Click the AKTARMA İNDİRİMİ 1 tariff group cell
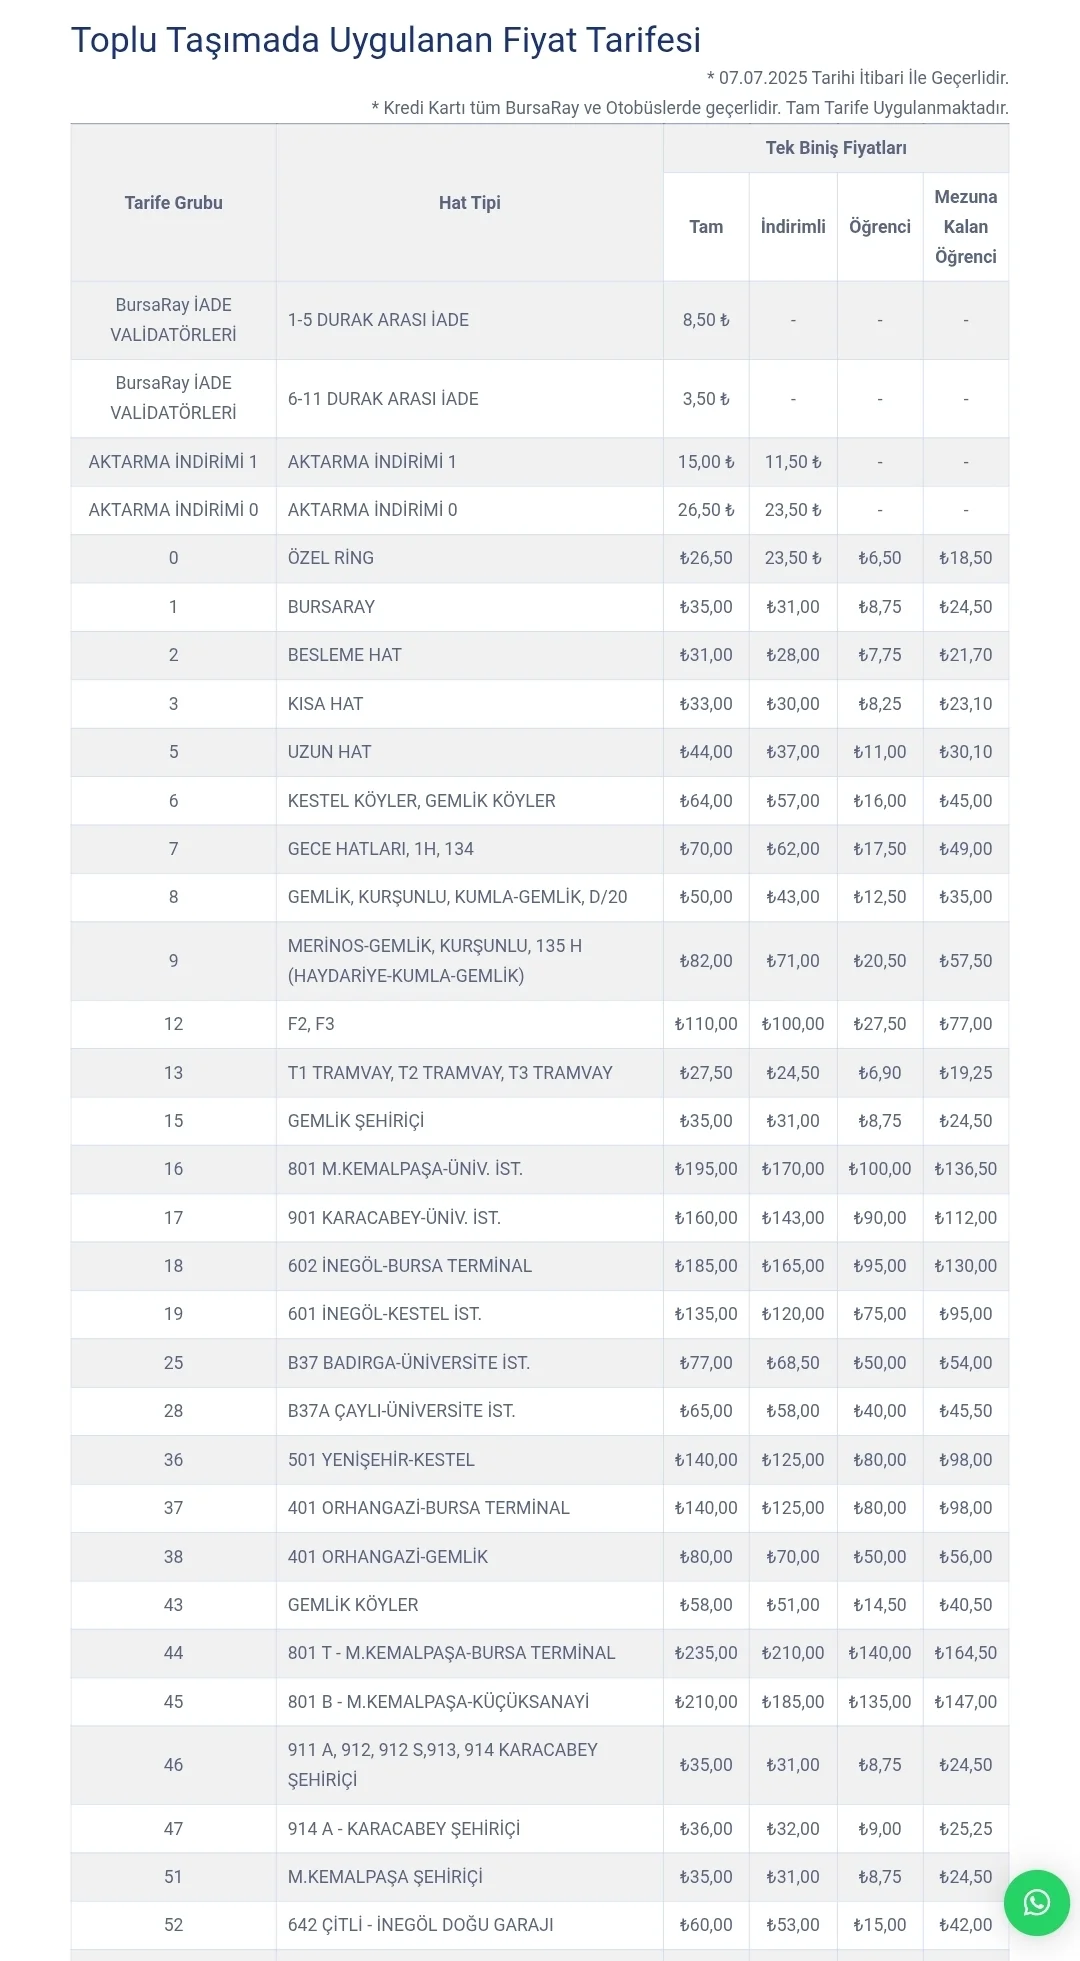Screen dimensions: 1080x1961 (173, 462)
